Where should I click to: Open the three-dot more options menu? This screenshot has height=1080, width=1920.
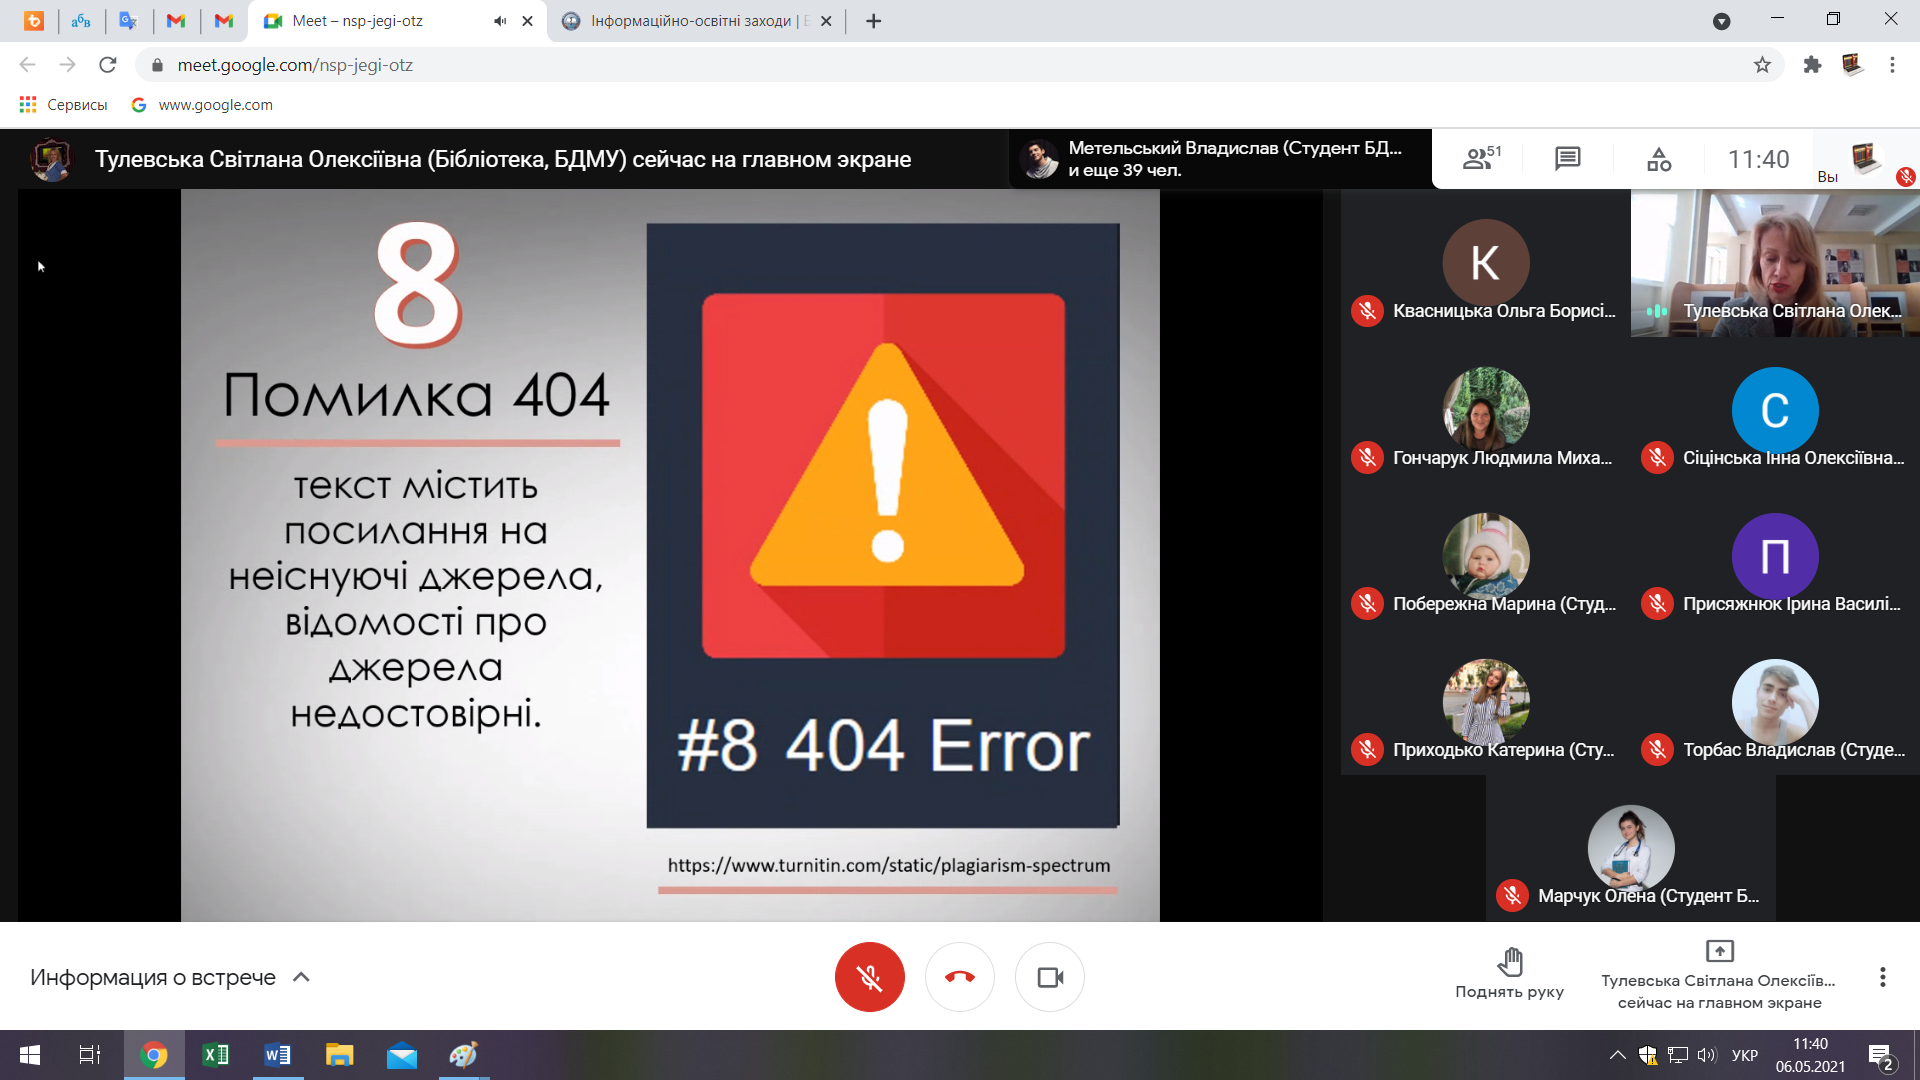(x=1882, y=977)
